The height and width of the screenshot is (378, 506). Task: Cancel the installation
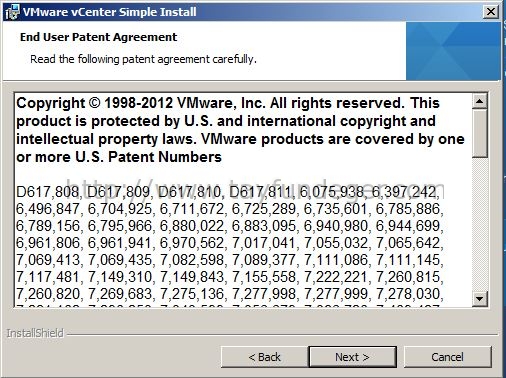pos(447,357)
